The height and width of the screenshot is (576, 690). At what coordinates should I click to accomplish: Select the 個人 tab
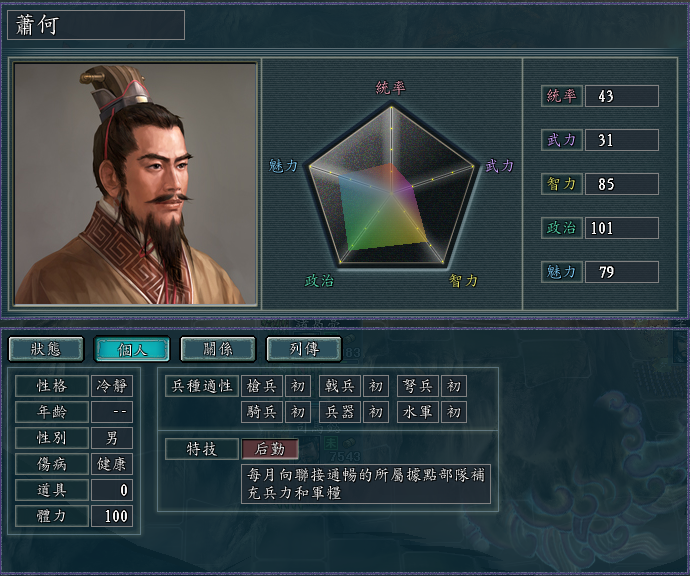tap(132, 350)
